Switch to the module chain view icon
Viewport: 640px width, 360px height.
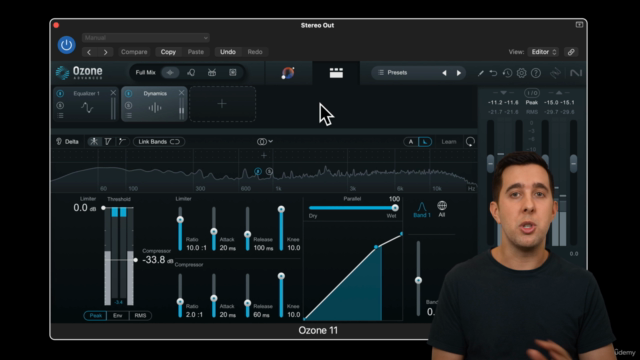[336, 73]
